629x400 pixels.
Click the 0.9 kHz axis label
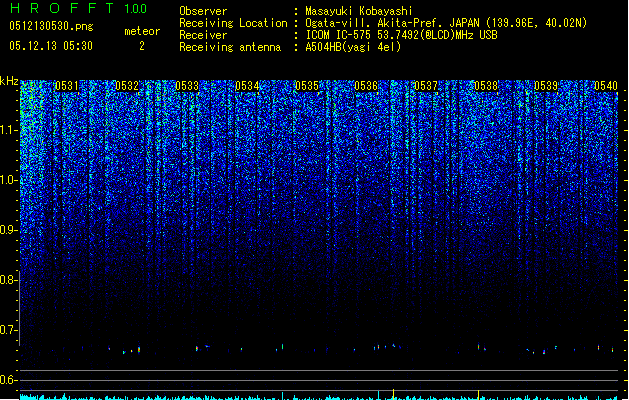point(9,230)
